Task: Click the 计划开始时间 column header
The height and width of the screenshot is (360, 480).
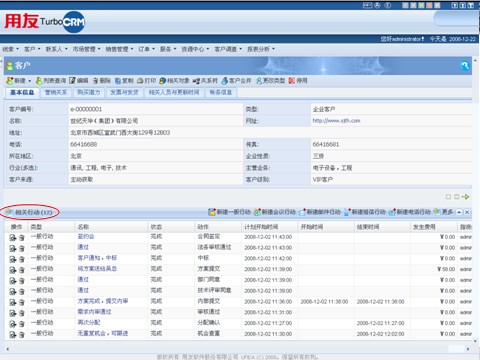Action: 261,227
